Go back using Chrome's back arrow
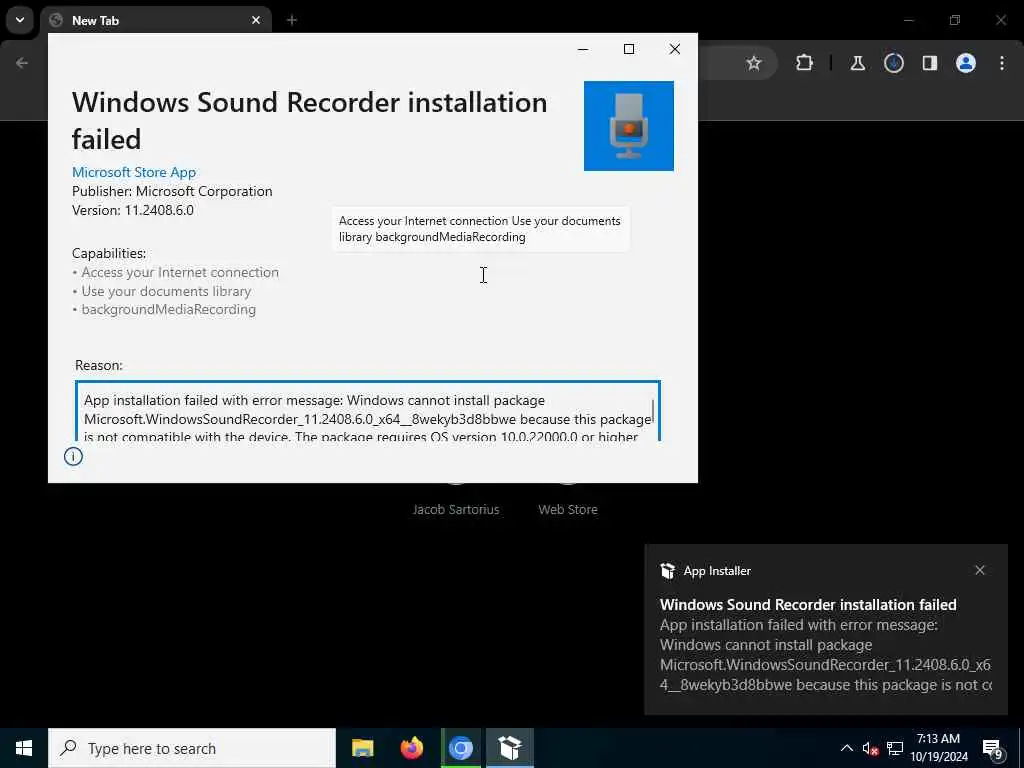Image resolution: width=1024 pixels, height=768 pixels. pyautogui.click(x=22, y=63)
